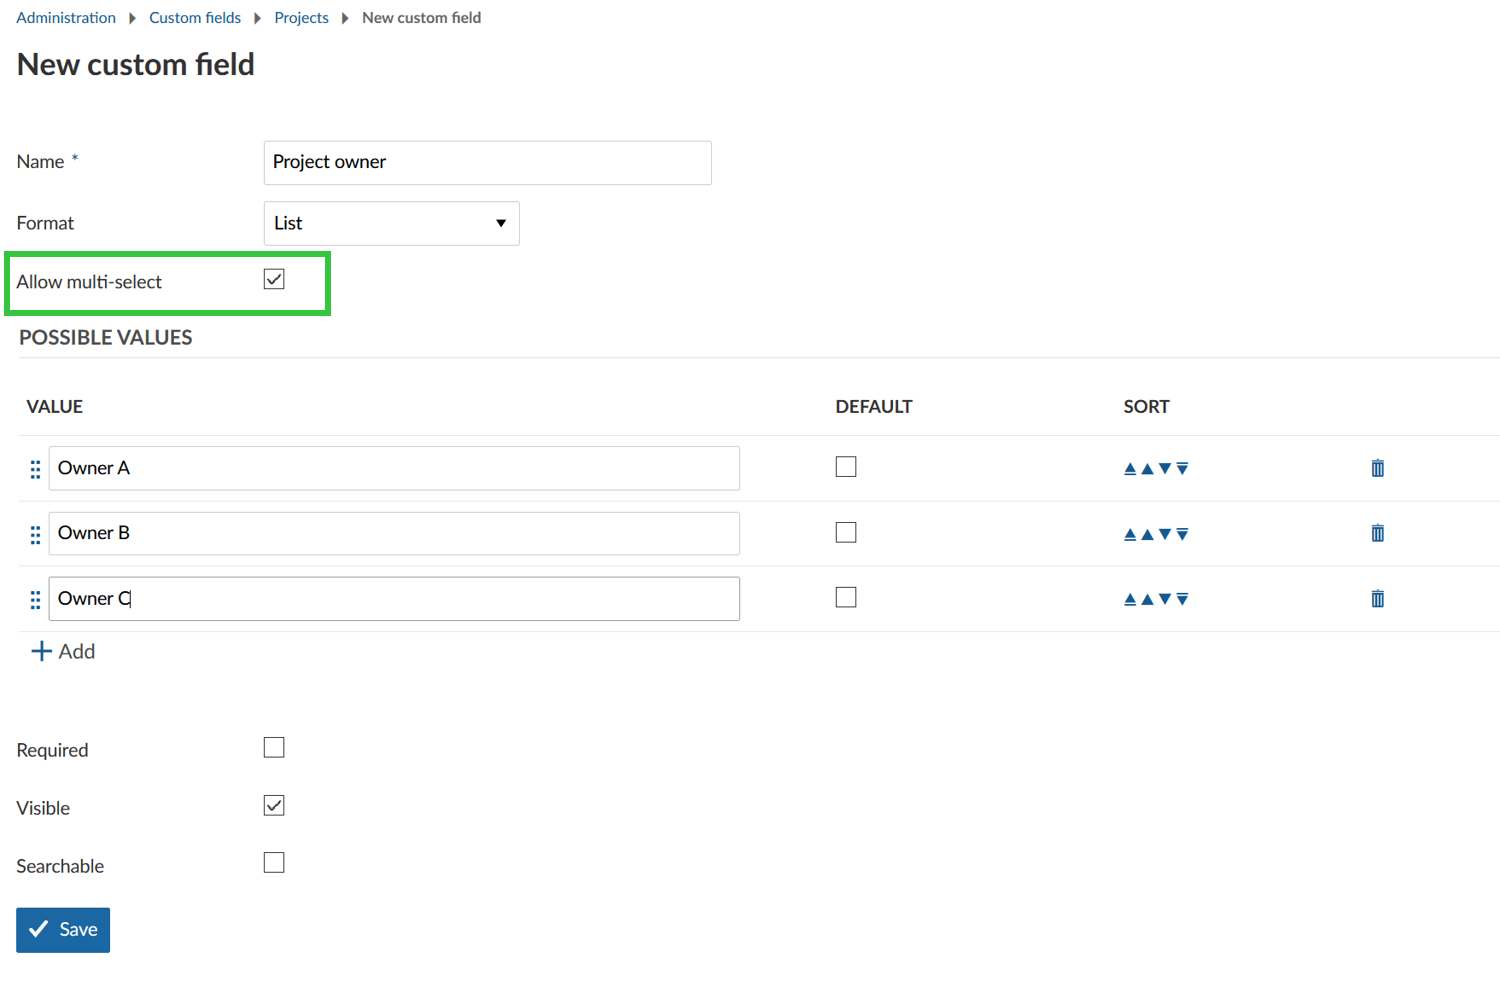Move Owner B to the bottom of the list
The width and height of the screenshot is (1500, 981).
coord(1182,533)
